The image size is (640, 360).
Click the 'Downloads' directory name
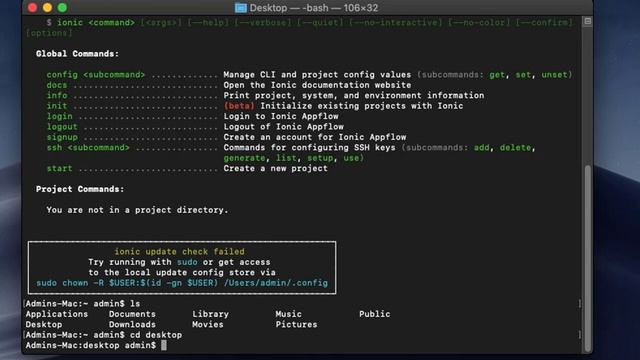(x=132, y=324)
